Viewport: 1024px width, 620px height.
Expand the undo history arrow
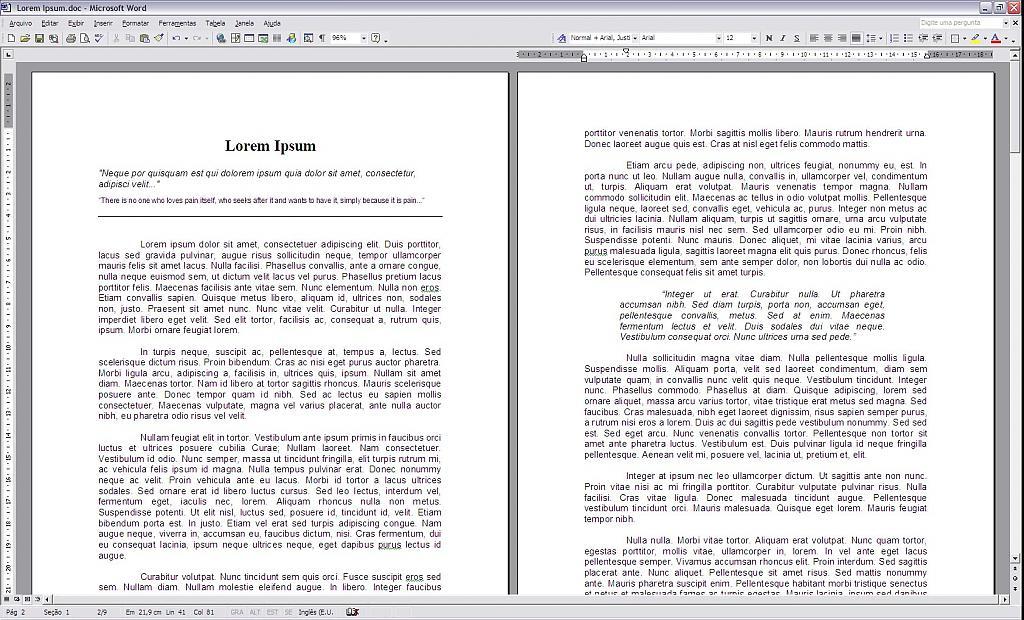pyautogui.click(x=186, y=39)
